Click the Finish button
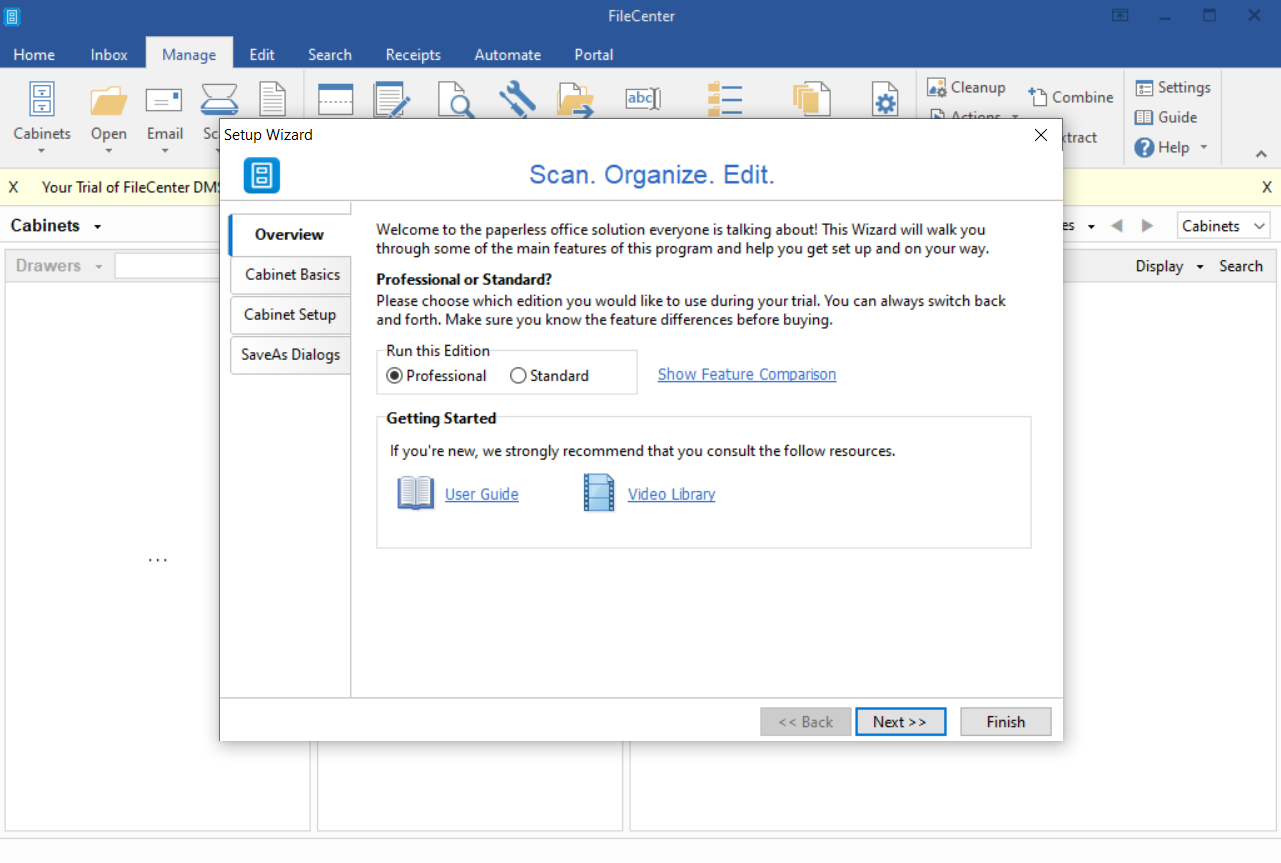This screenshot has height=863, width=1281. (1006, 722)
